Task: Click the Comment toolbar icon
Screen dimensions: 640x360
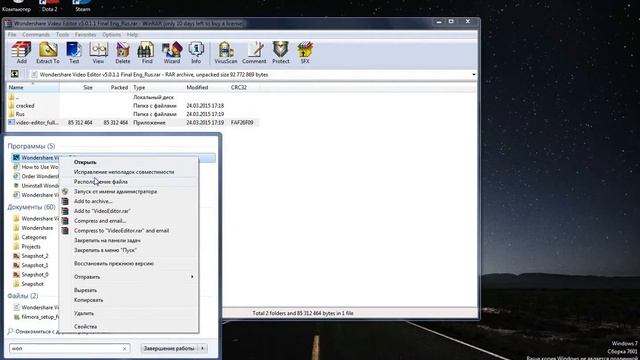Action: (254, 53)
